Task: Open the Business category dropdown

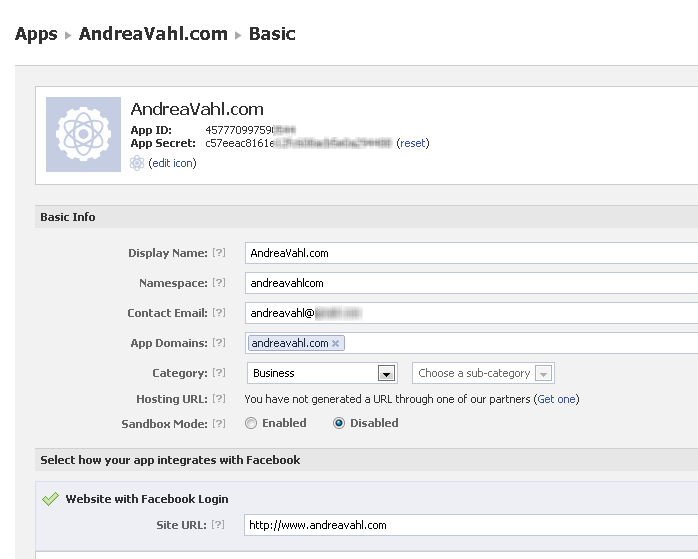Action: [x=386, y=374]
